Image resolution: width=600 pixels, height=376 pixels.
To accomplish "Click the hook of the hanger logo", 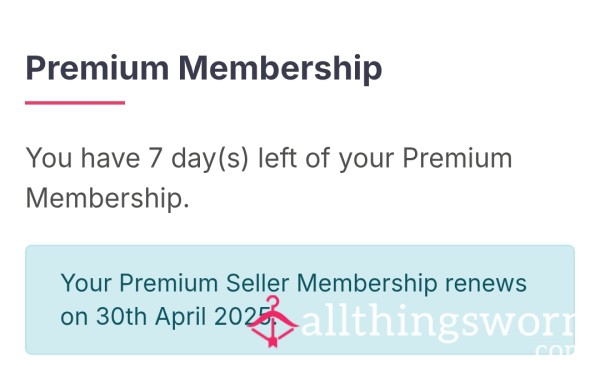I will click(273, 303).
